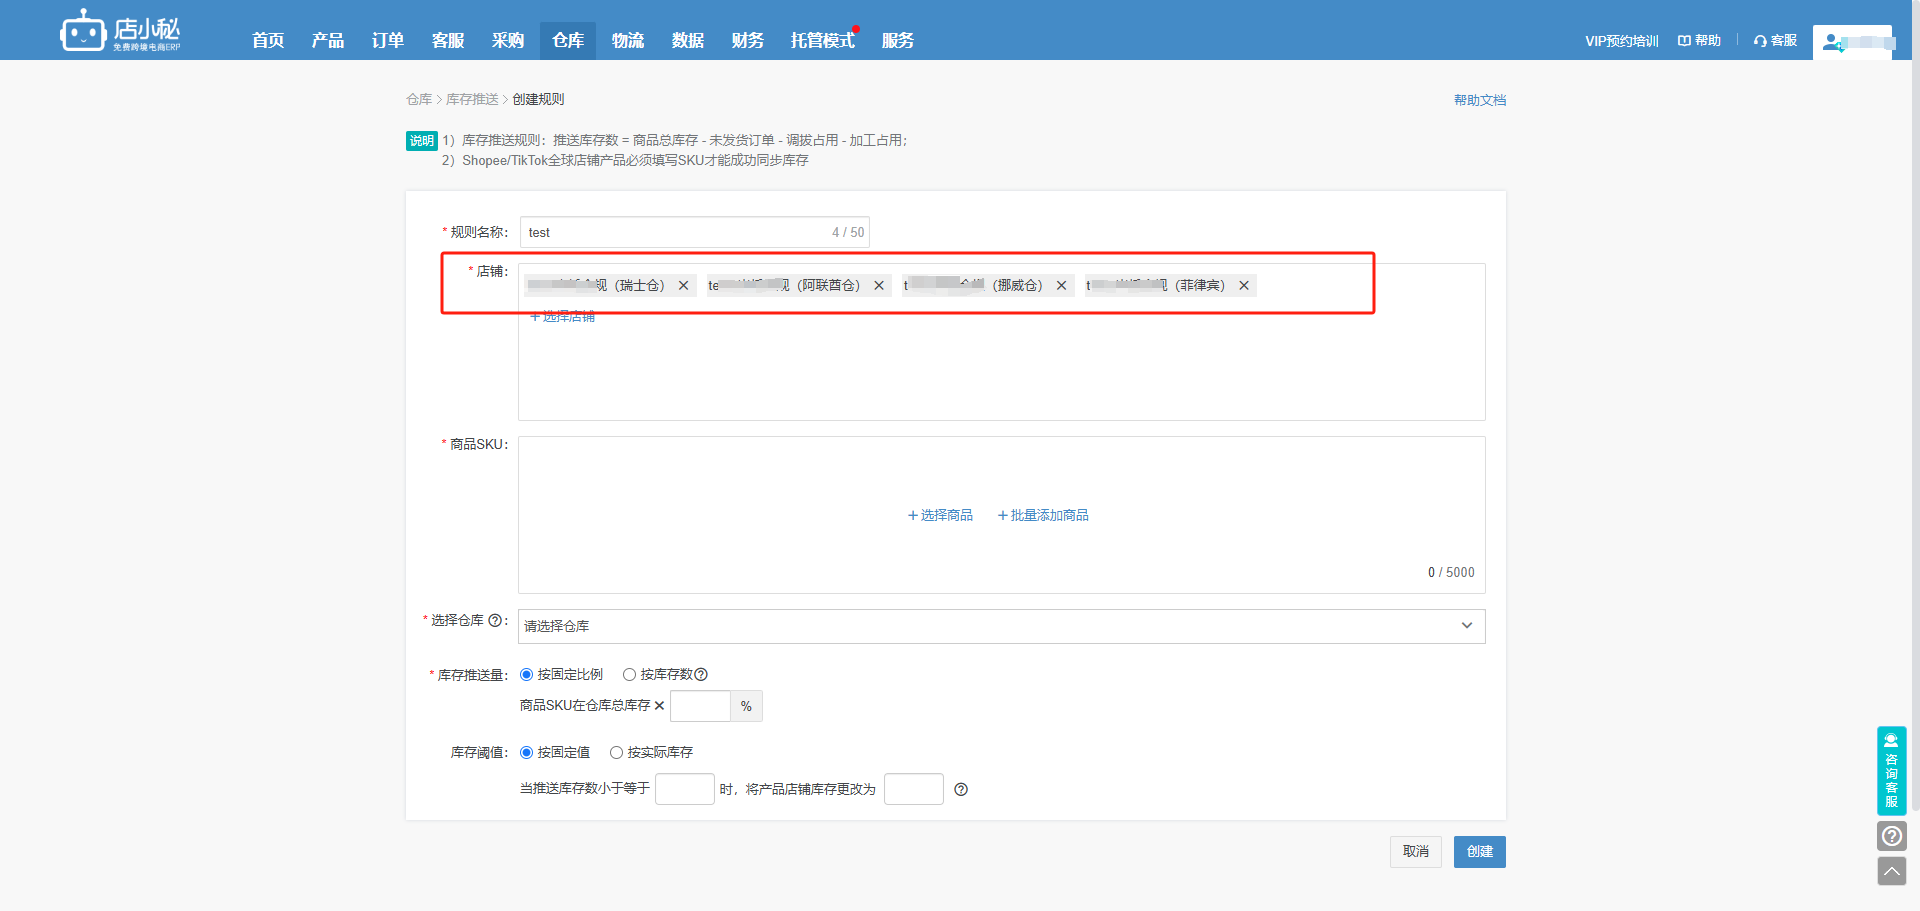The height and width of the screenshot is (911, 1920).
Task: Open 帮助 book link in header
Action: pyautogui.click(x=1699, y=41)
